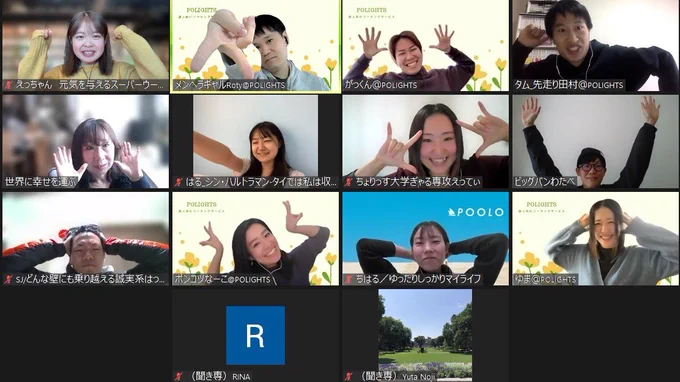This screenshot has height=382, width=680.
Task: Click the name label タム_先走り田村@POLIGHTS
Action: 569,85
